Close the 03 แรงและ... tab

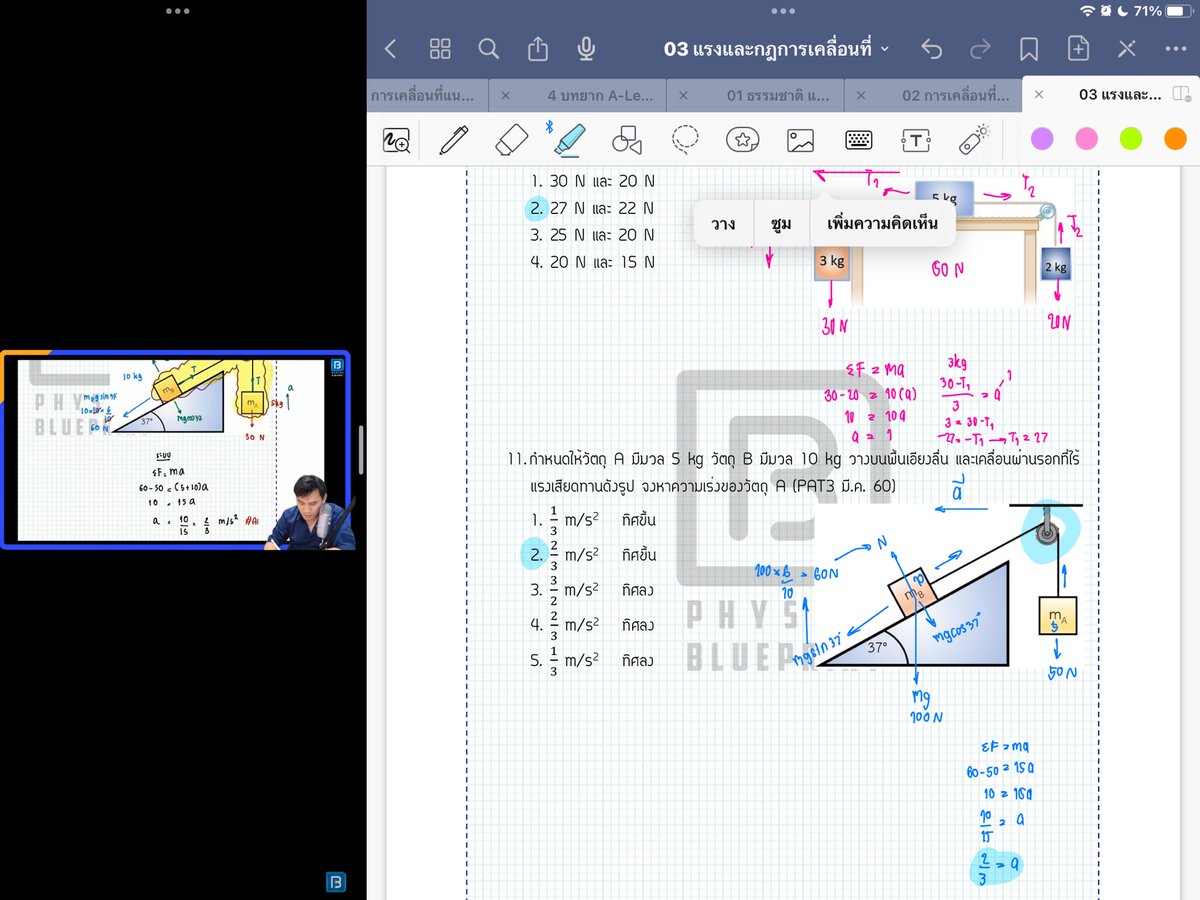pyautogui.click(x=1038, y=94)
